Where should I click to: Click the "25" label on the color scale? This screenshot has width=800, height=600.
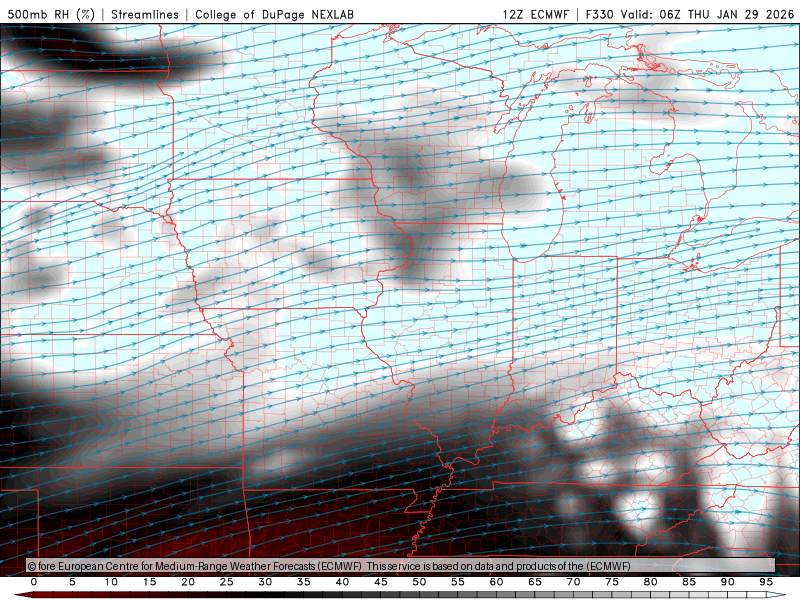(x=227, y=582)
